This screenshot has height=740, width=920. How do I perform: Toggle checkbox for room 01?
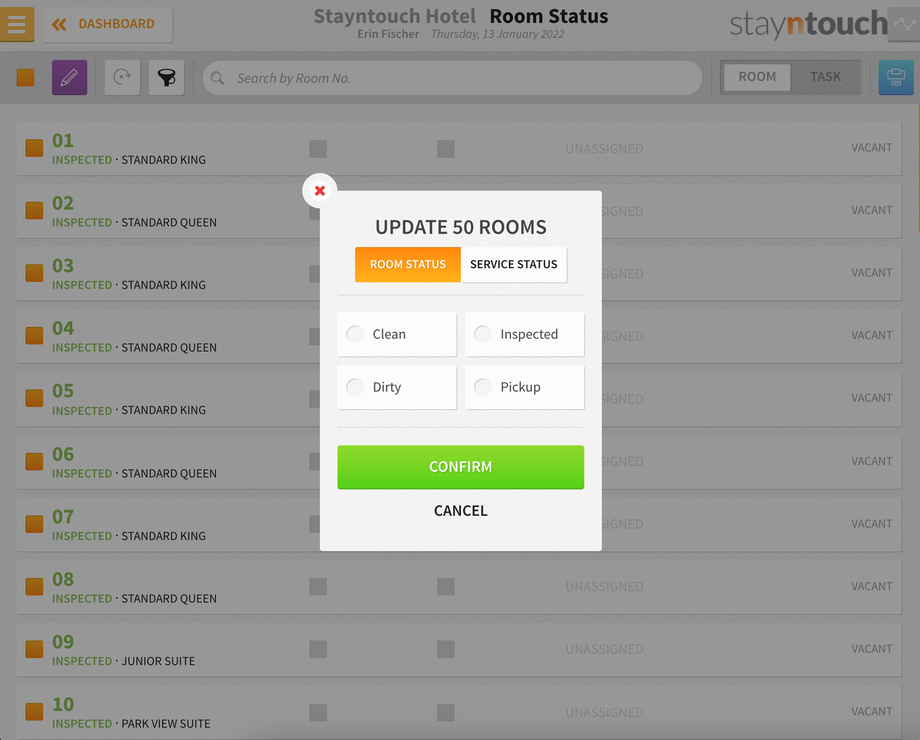[34, 148]
